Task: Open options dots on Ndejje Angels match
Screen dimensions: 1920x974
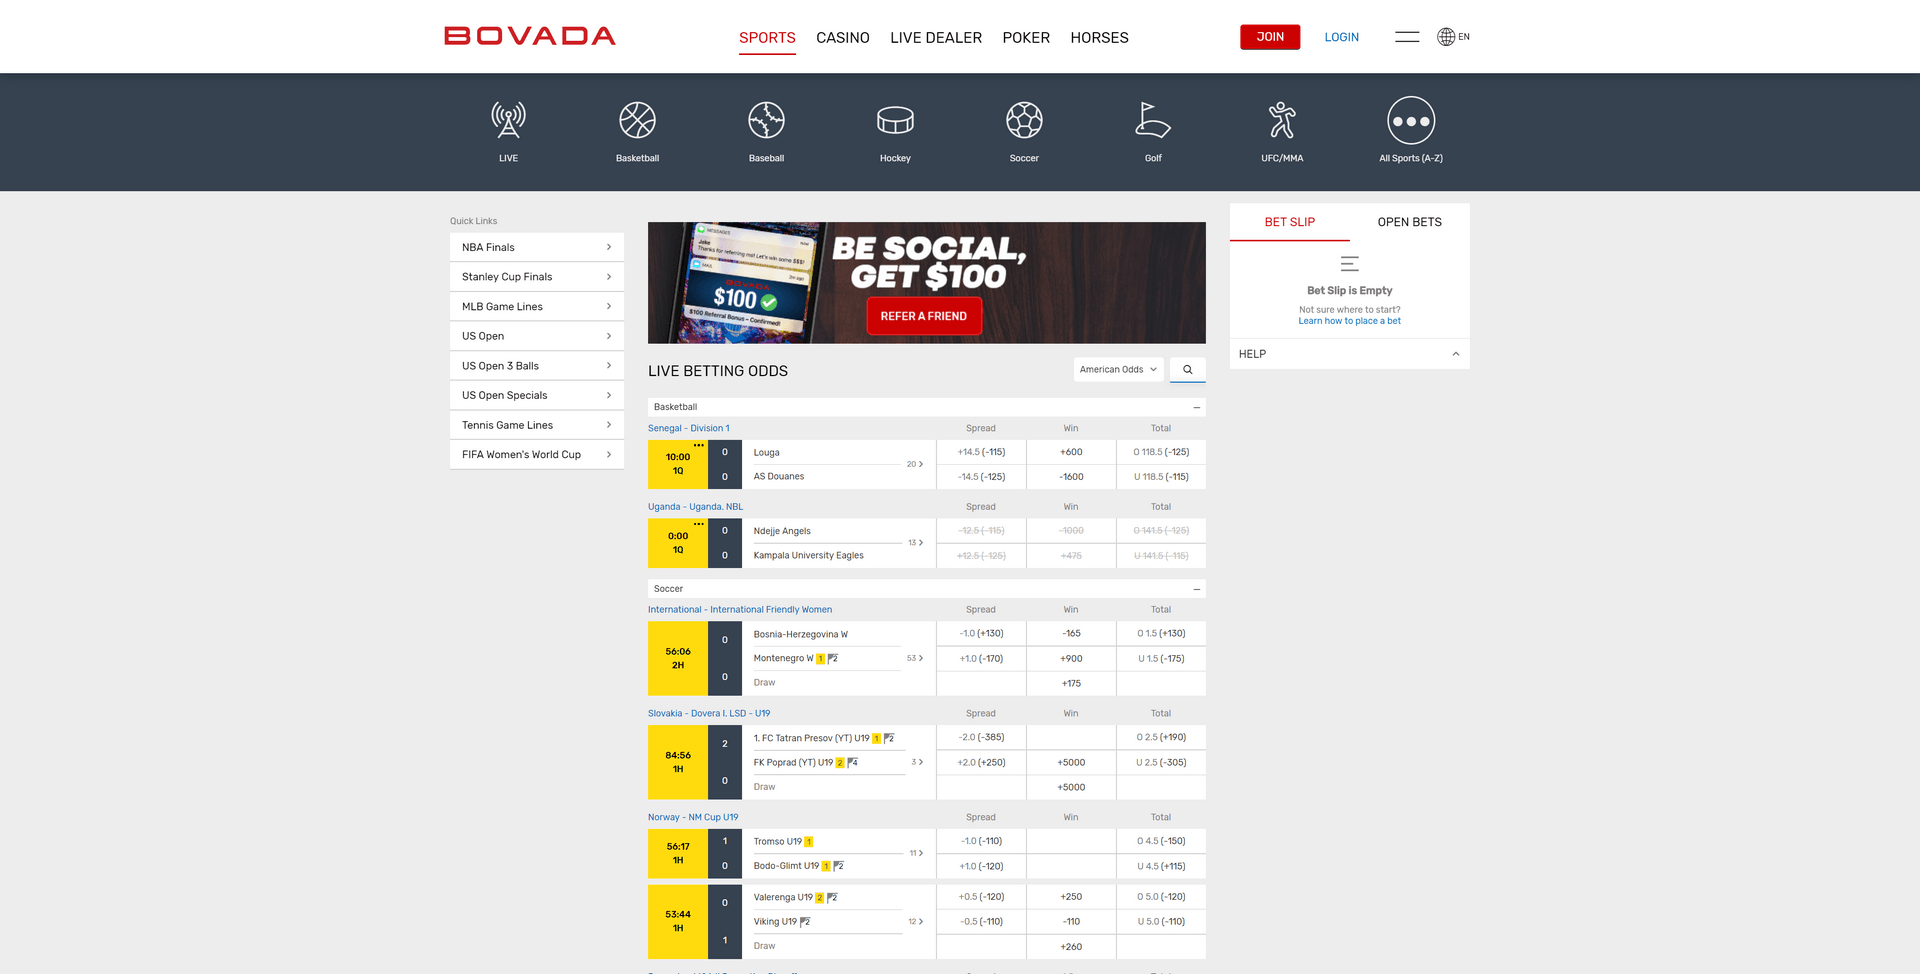Action: [699, 524]
